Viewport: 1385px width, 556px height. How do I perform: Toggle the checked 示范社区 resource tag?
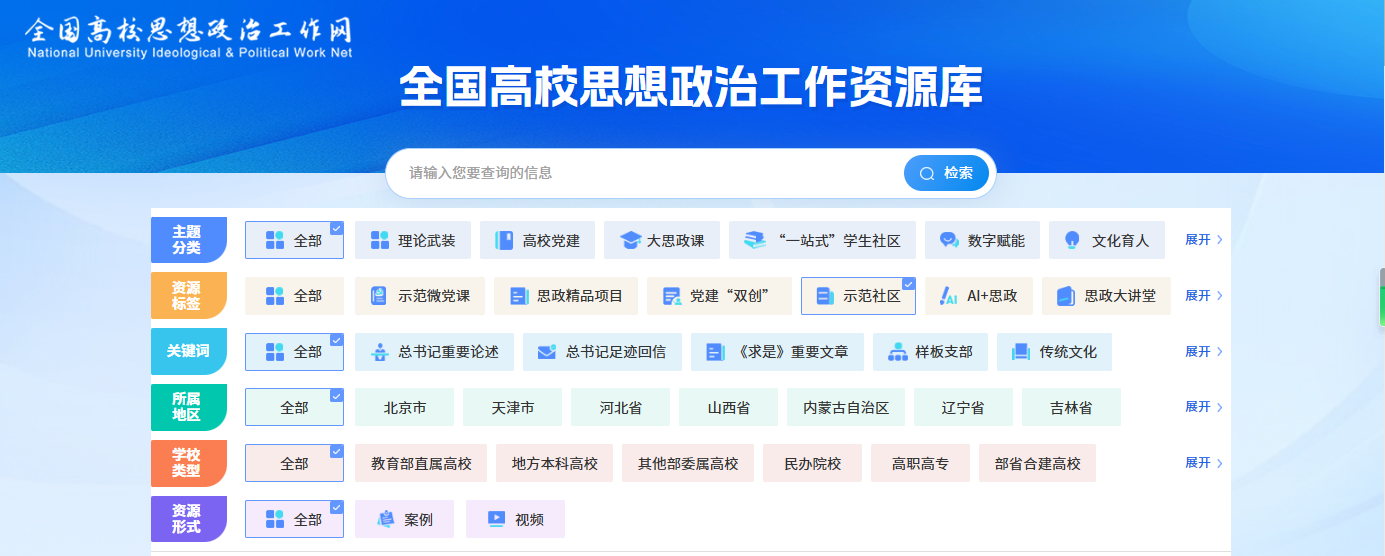coord(858,296)
